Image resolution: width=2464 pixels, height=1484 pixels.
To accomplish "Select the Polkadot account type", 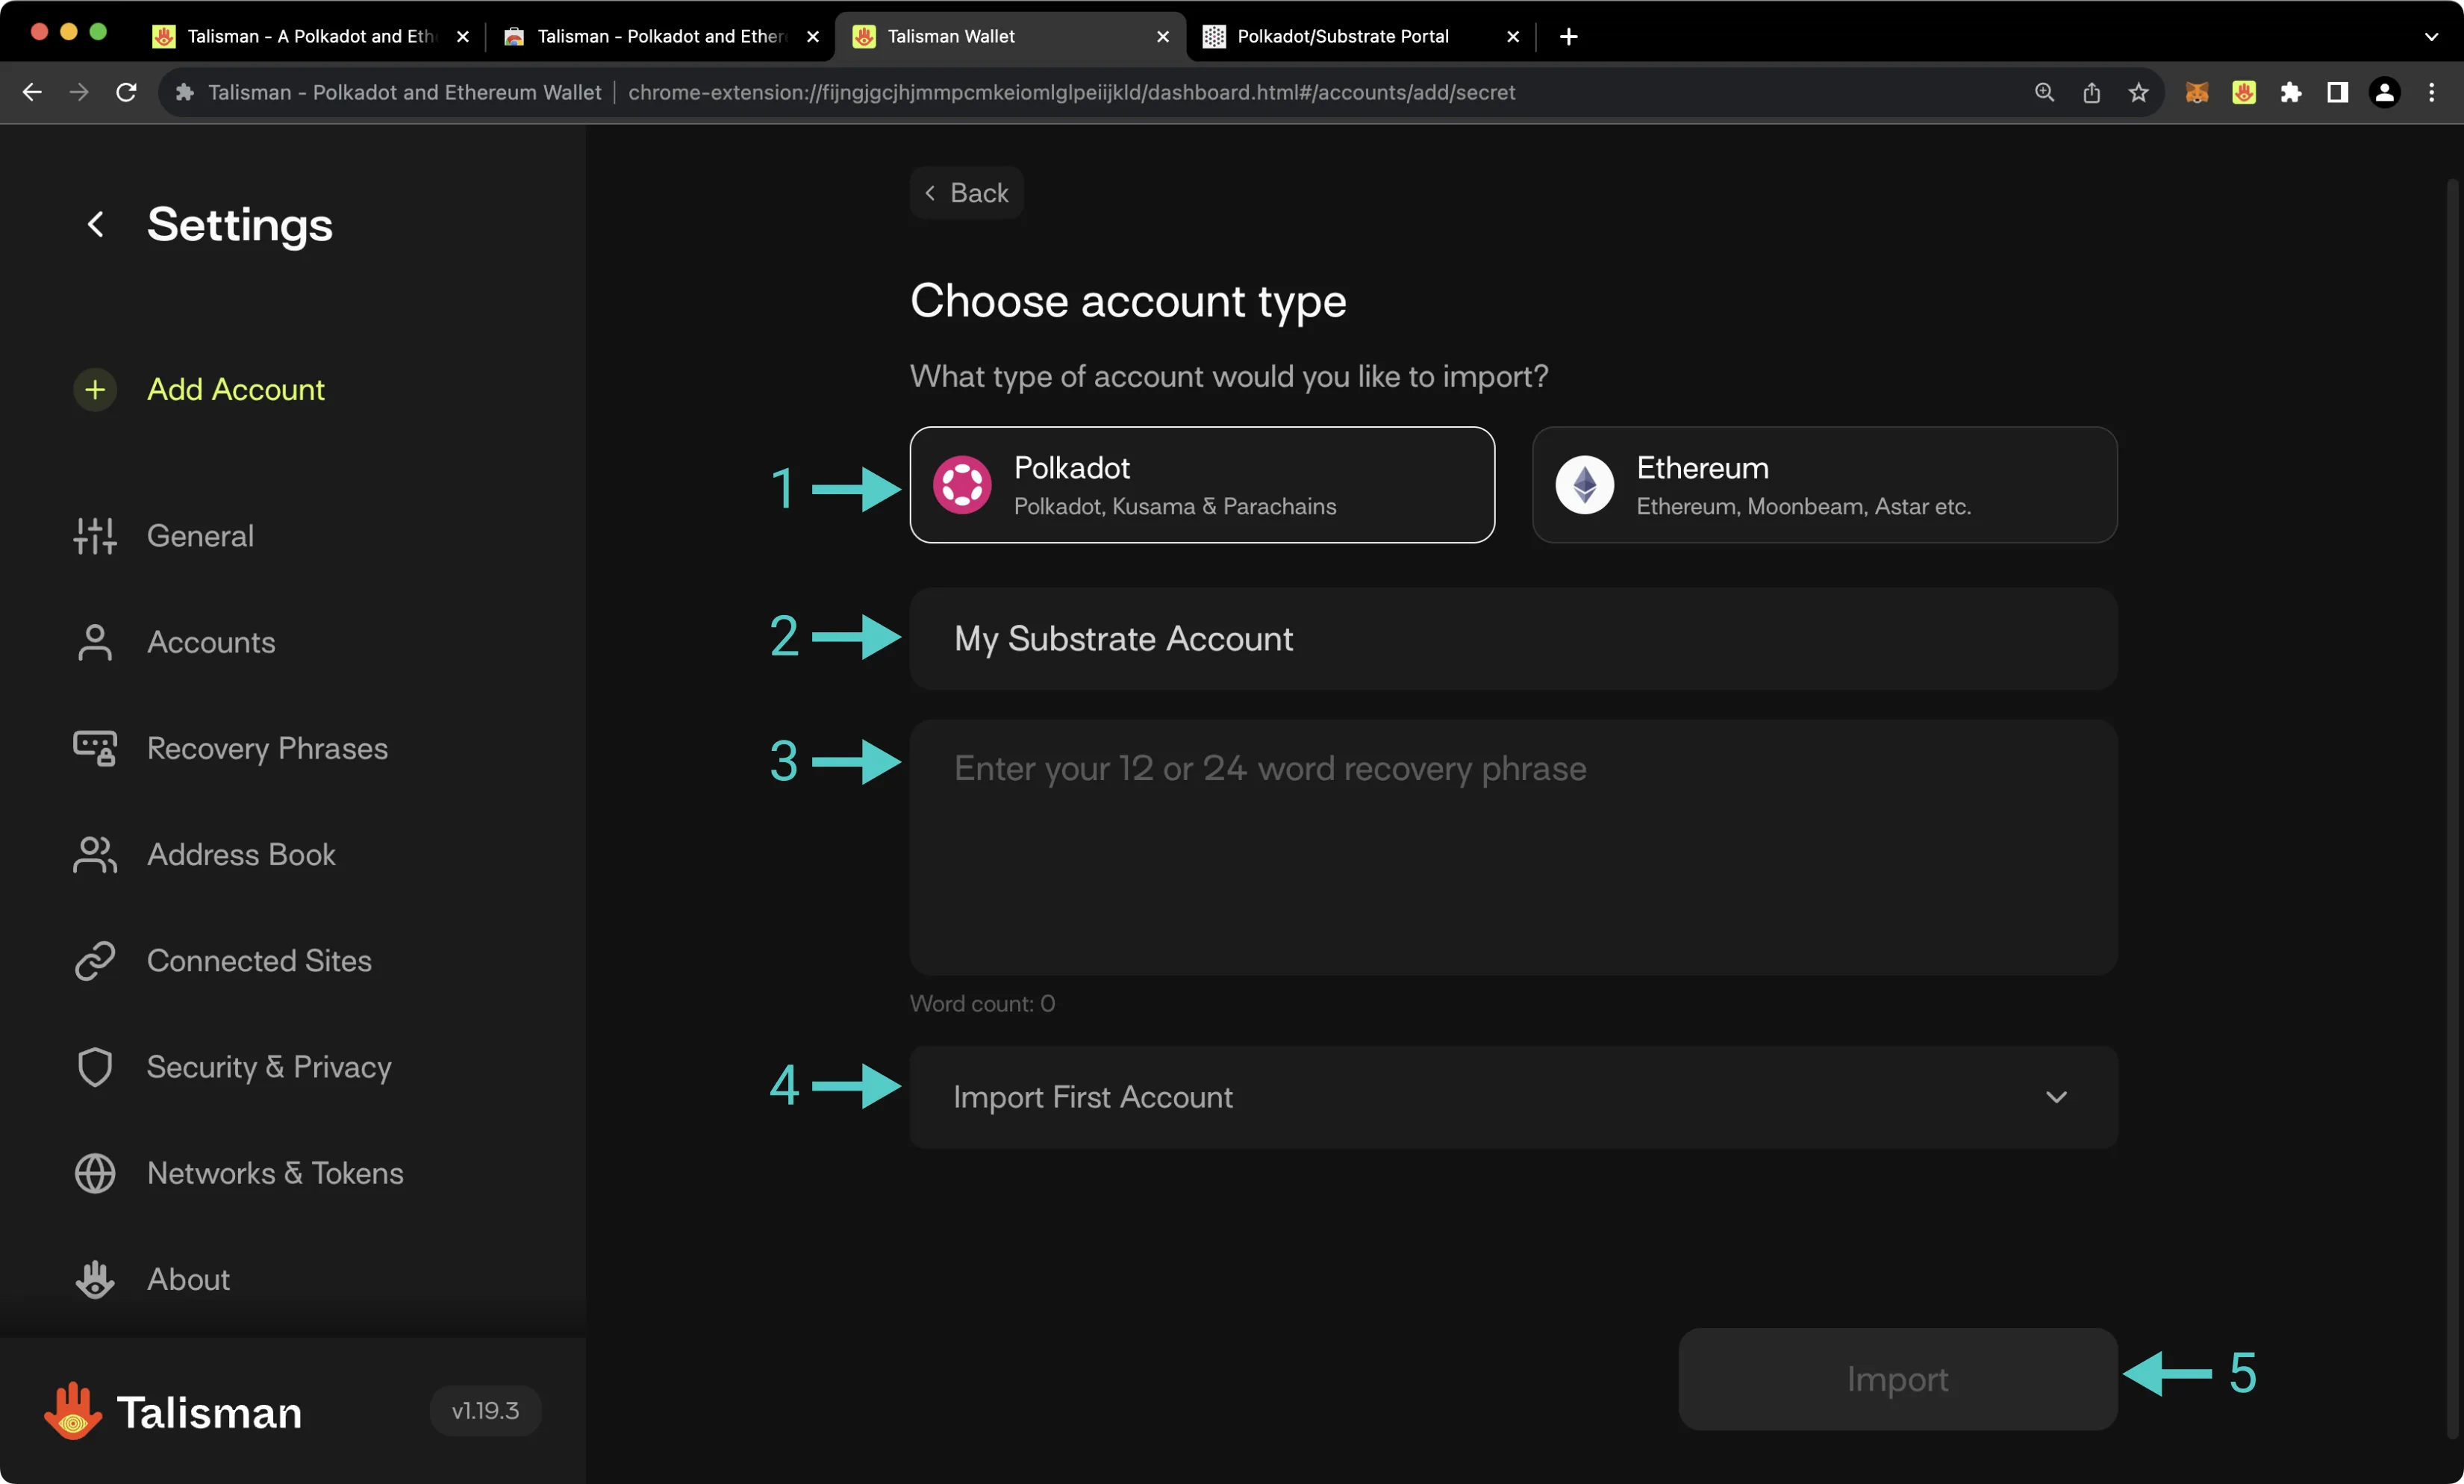I will tap(1202, 485).
